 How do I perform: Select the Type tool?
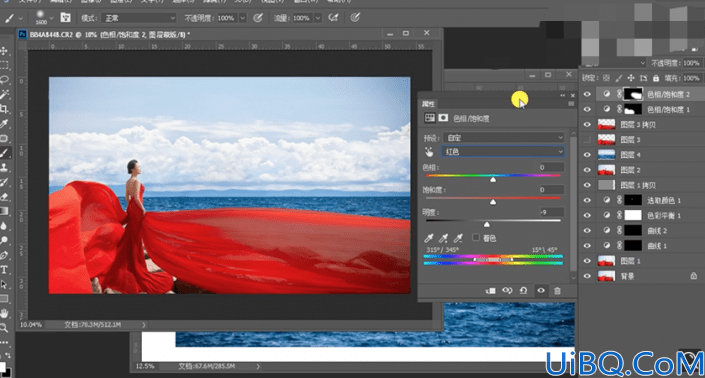[x=4, y=270]
